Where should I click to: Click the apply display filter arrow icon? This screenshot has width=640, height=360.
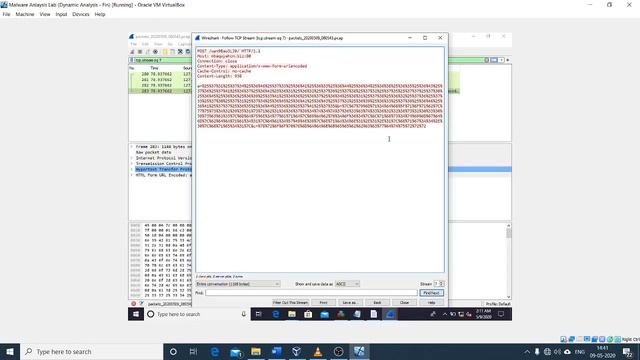coord(494,60)
